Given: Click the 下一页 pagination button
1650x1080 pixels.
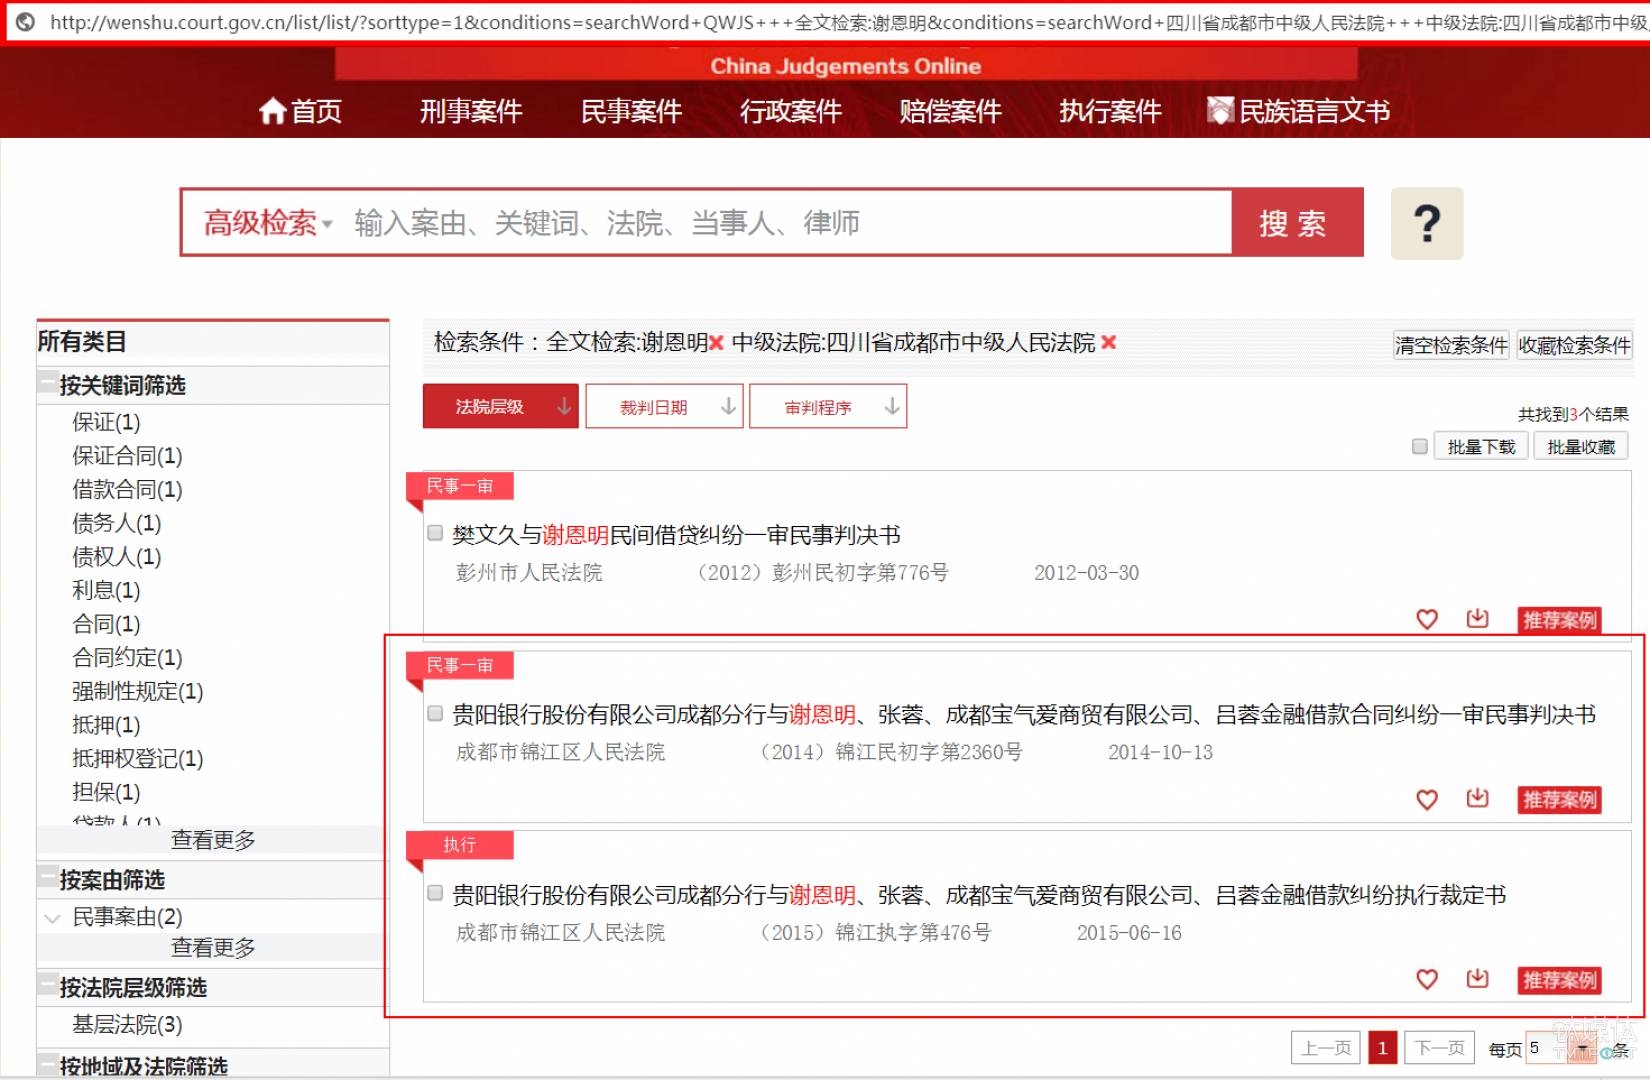Looking at the screenshot, I should point(1440,1047).
